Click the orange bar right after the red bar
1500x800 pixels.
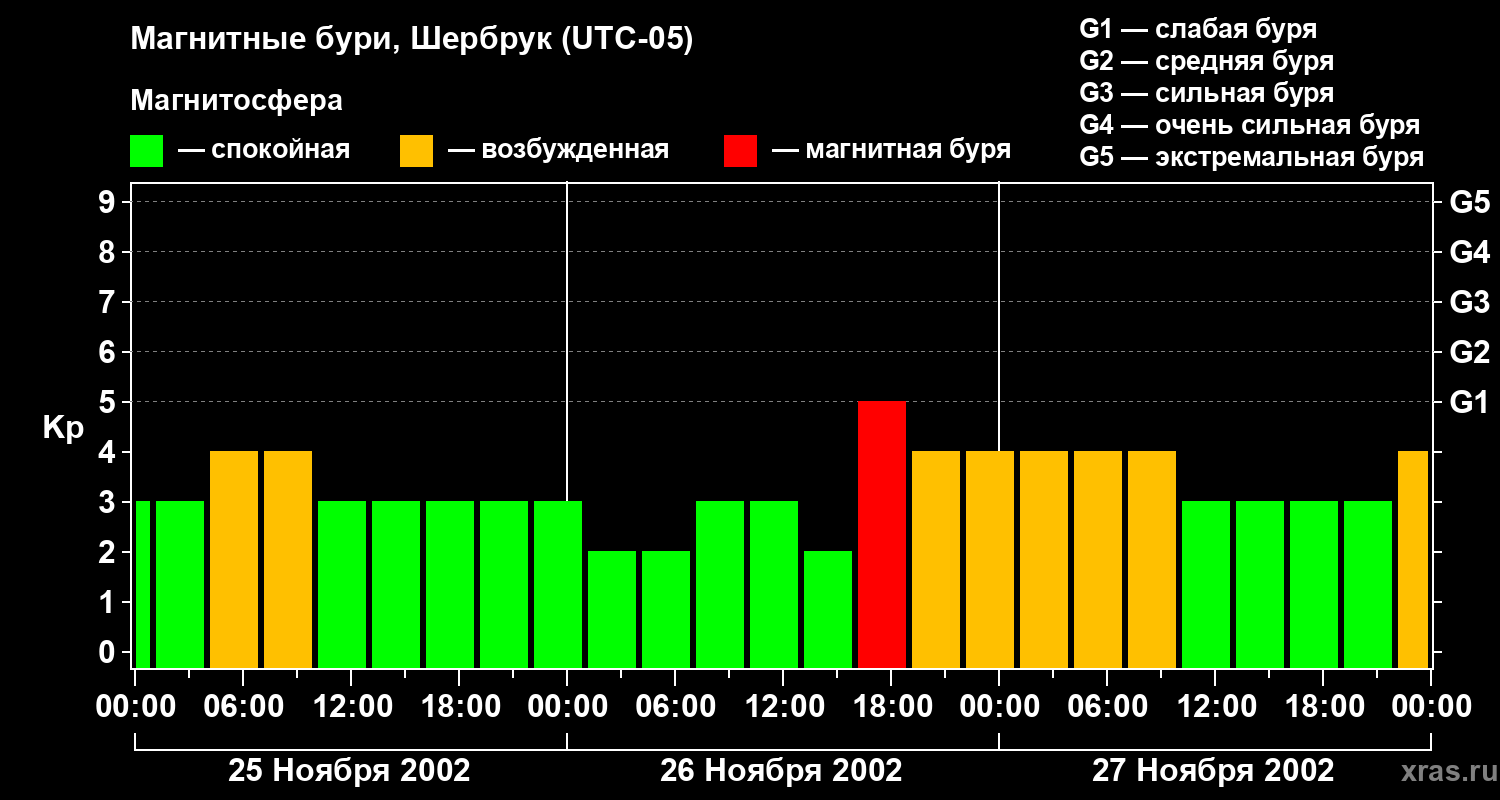click(x=936, y=560)
